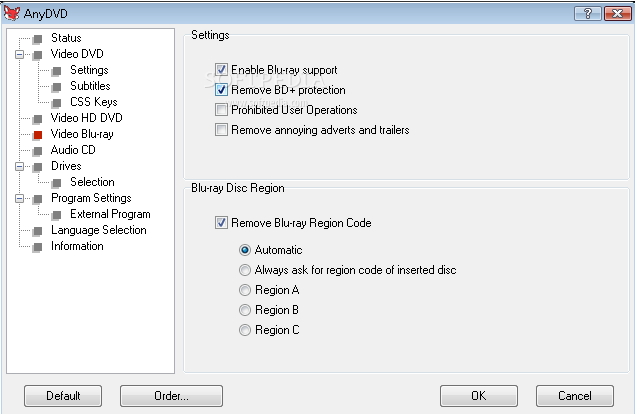The width and height of the screenshot is (635, 414).
Task: Click the Default button
Action: (x=63, y=396)
